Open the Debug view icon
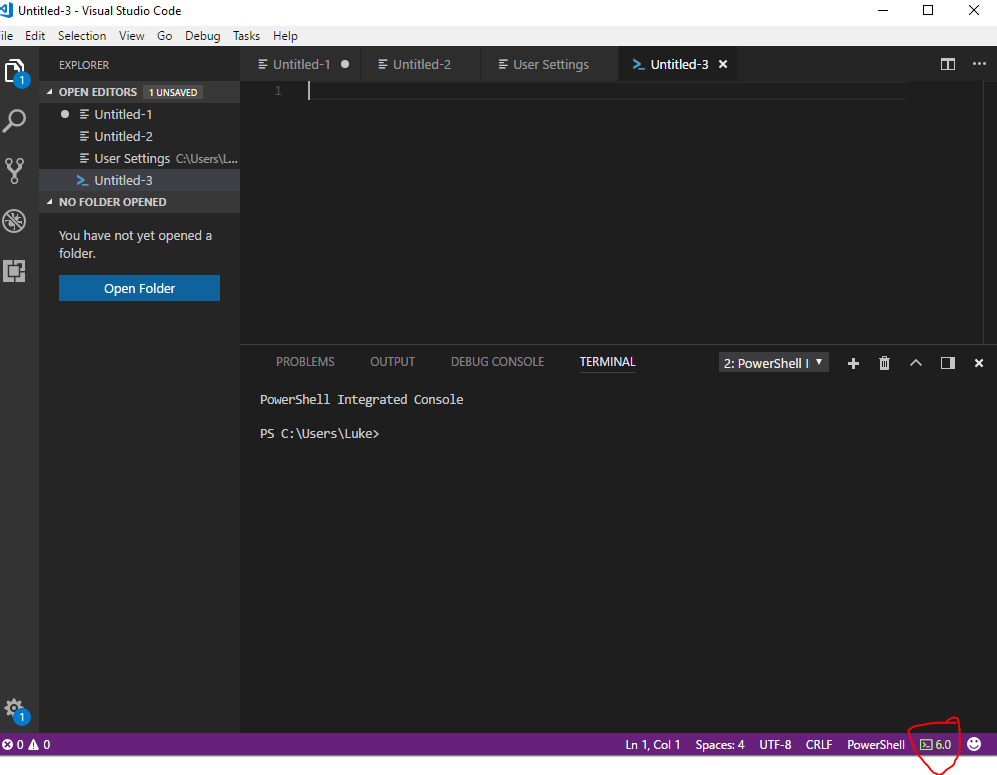Screen dimensions: 997x775 15,221
